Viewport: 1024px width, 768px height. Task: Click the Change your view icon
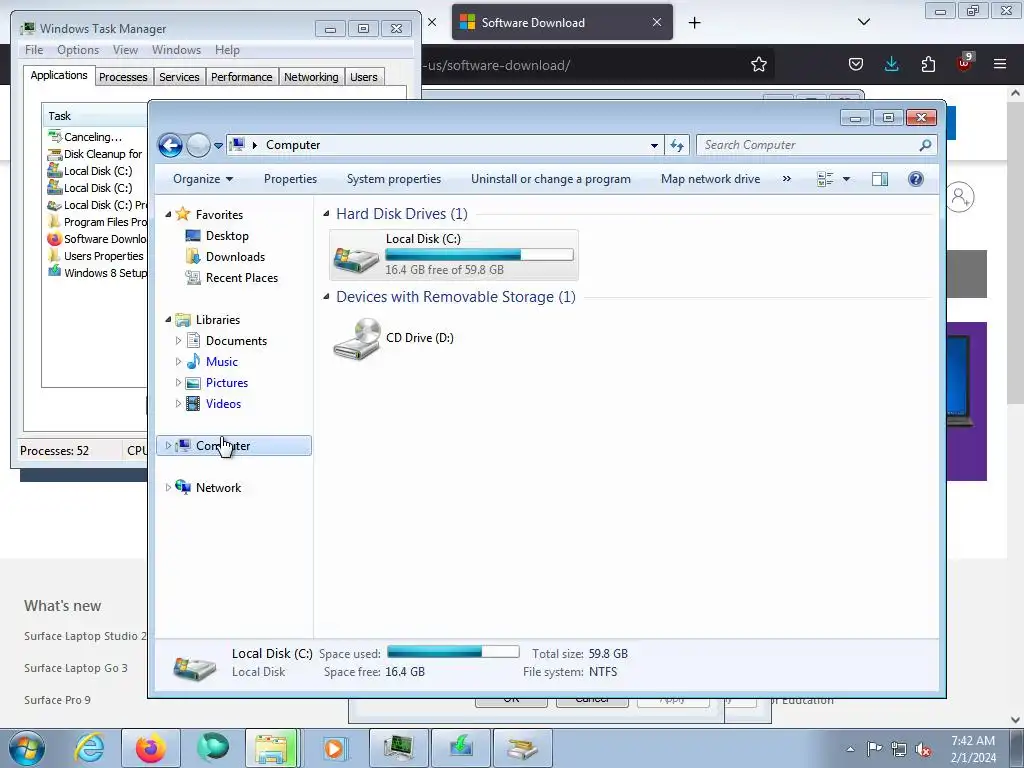coord(825,179)
